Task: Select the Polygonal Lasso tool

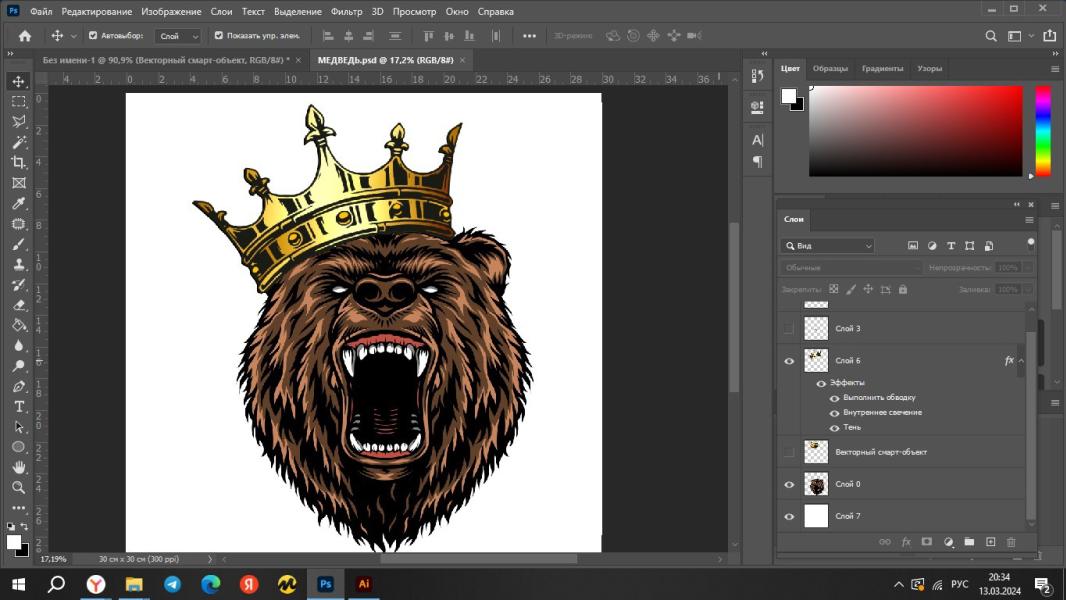Action: [x=18, y=122]
